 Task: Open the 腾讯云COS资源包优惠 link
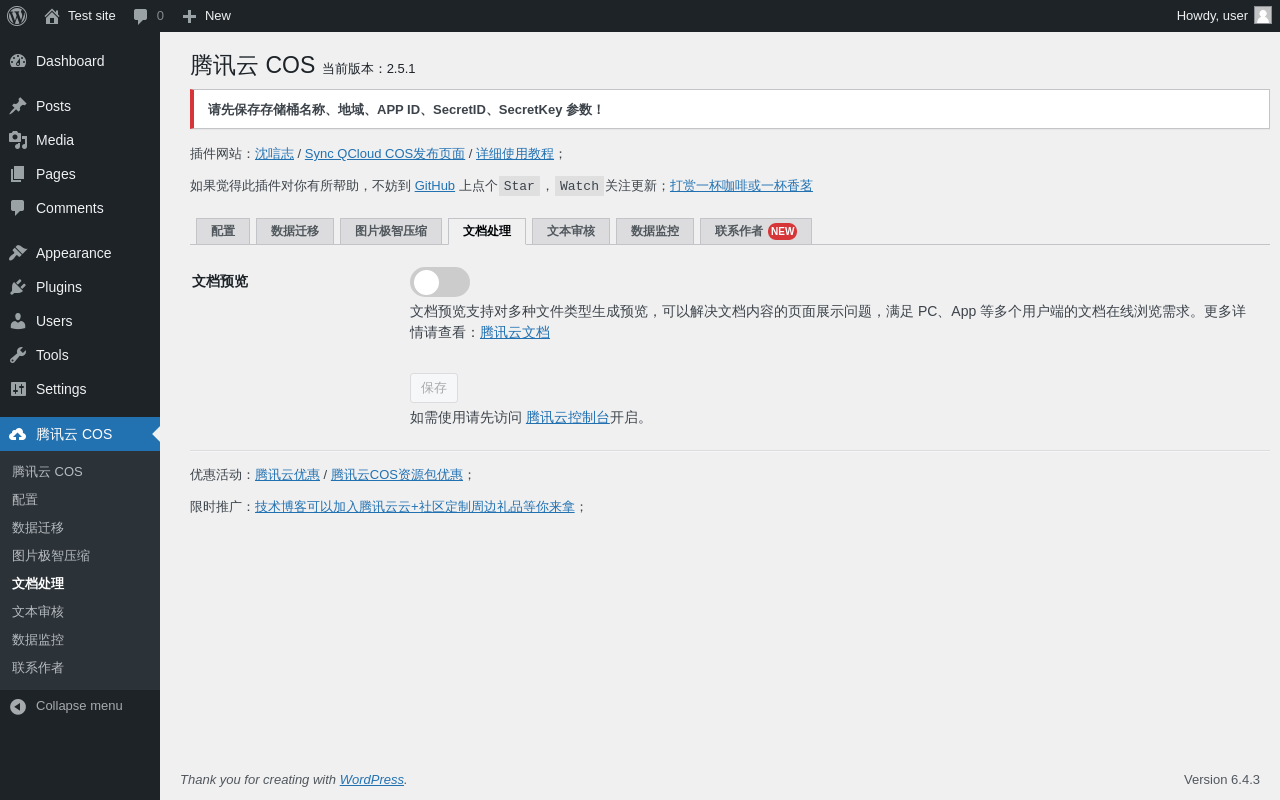click(x=397, y=475)
